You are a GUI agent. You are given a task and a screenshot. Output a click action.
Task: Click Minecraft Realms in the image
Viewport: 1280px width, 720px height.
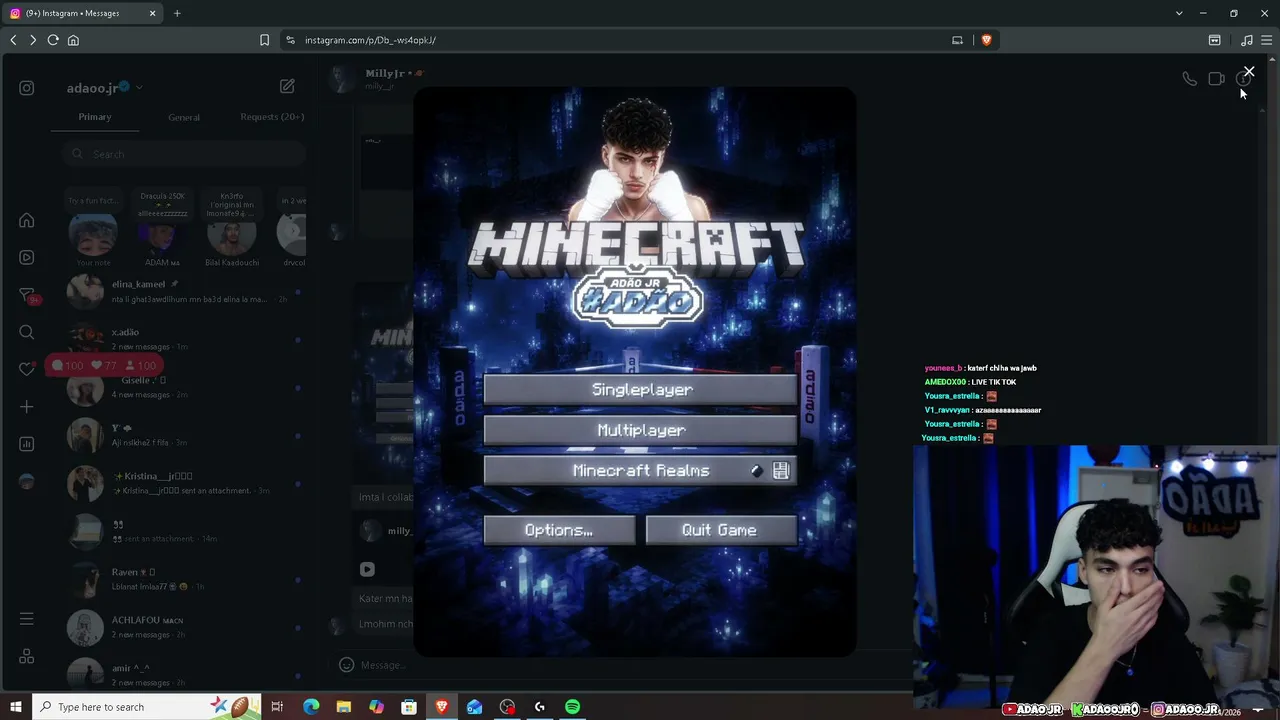(641, 470)
